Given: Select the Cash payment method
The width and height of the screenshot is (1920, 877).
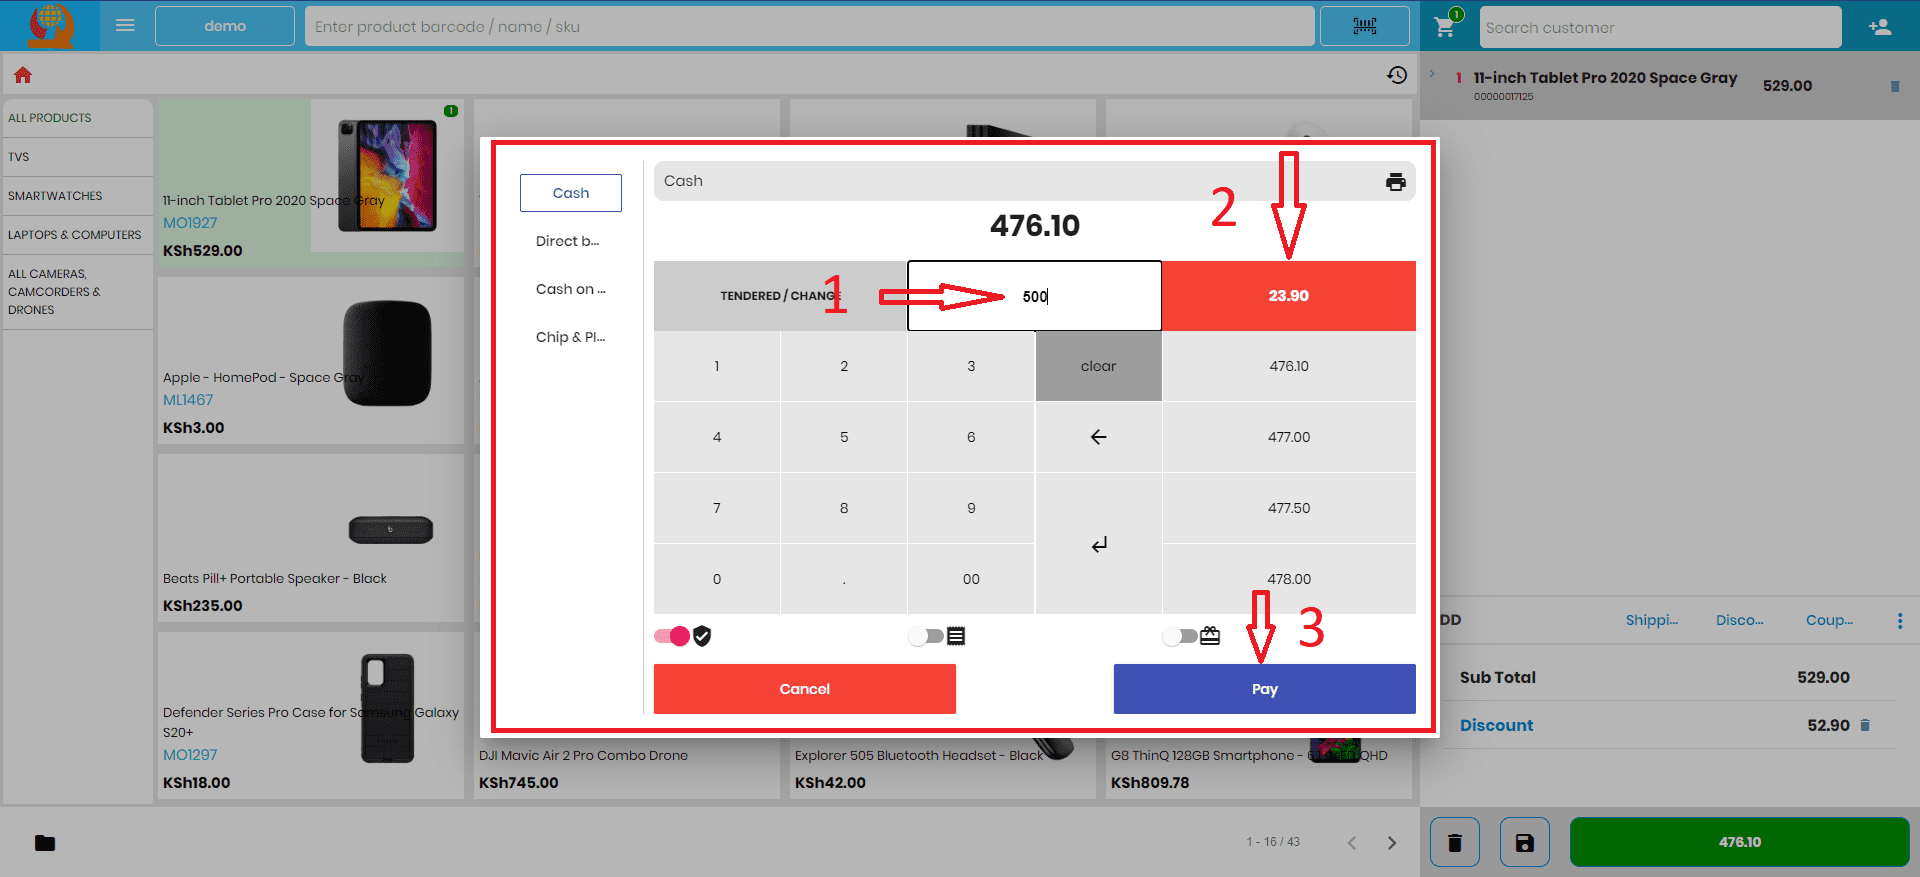Looking at the screenshot, I should click(x=571, y=193).
